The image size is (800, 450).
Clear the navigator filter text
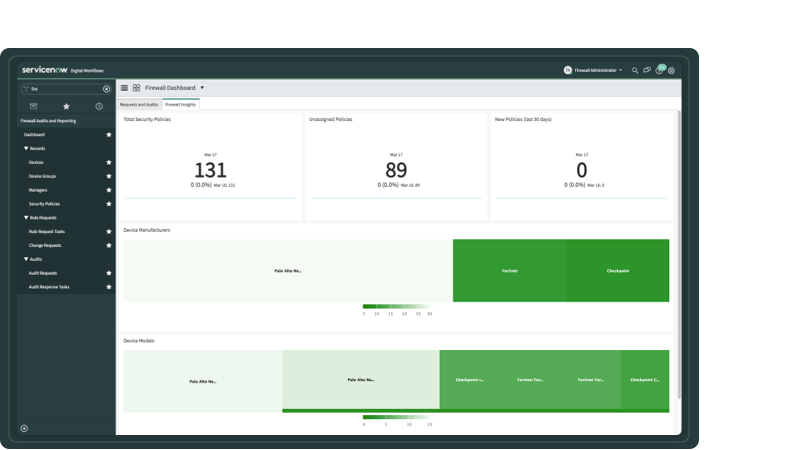107,89
